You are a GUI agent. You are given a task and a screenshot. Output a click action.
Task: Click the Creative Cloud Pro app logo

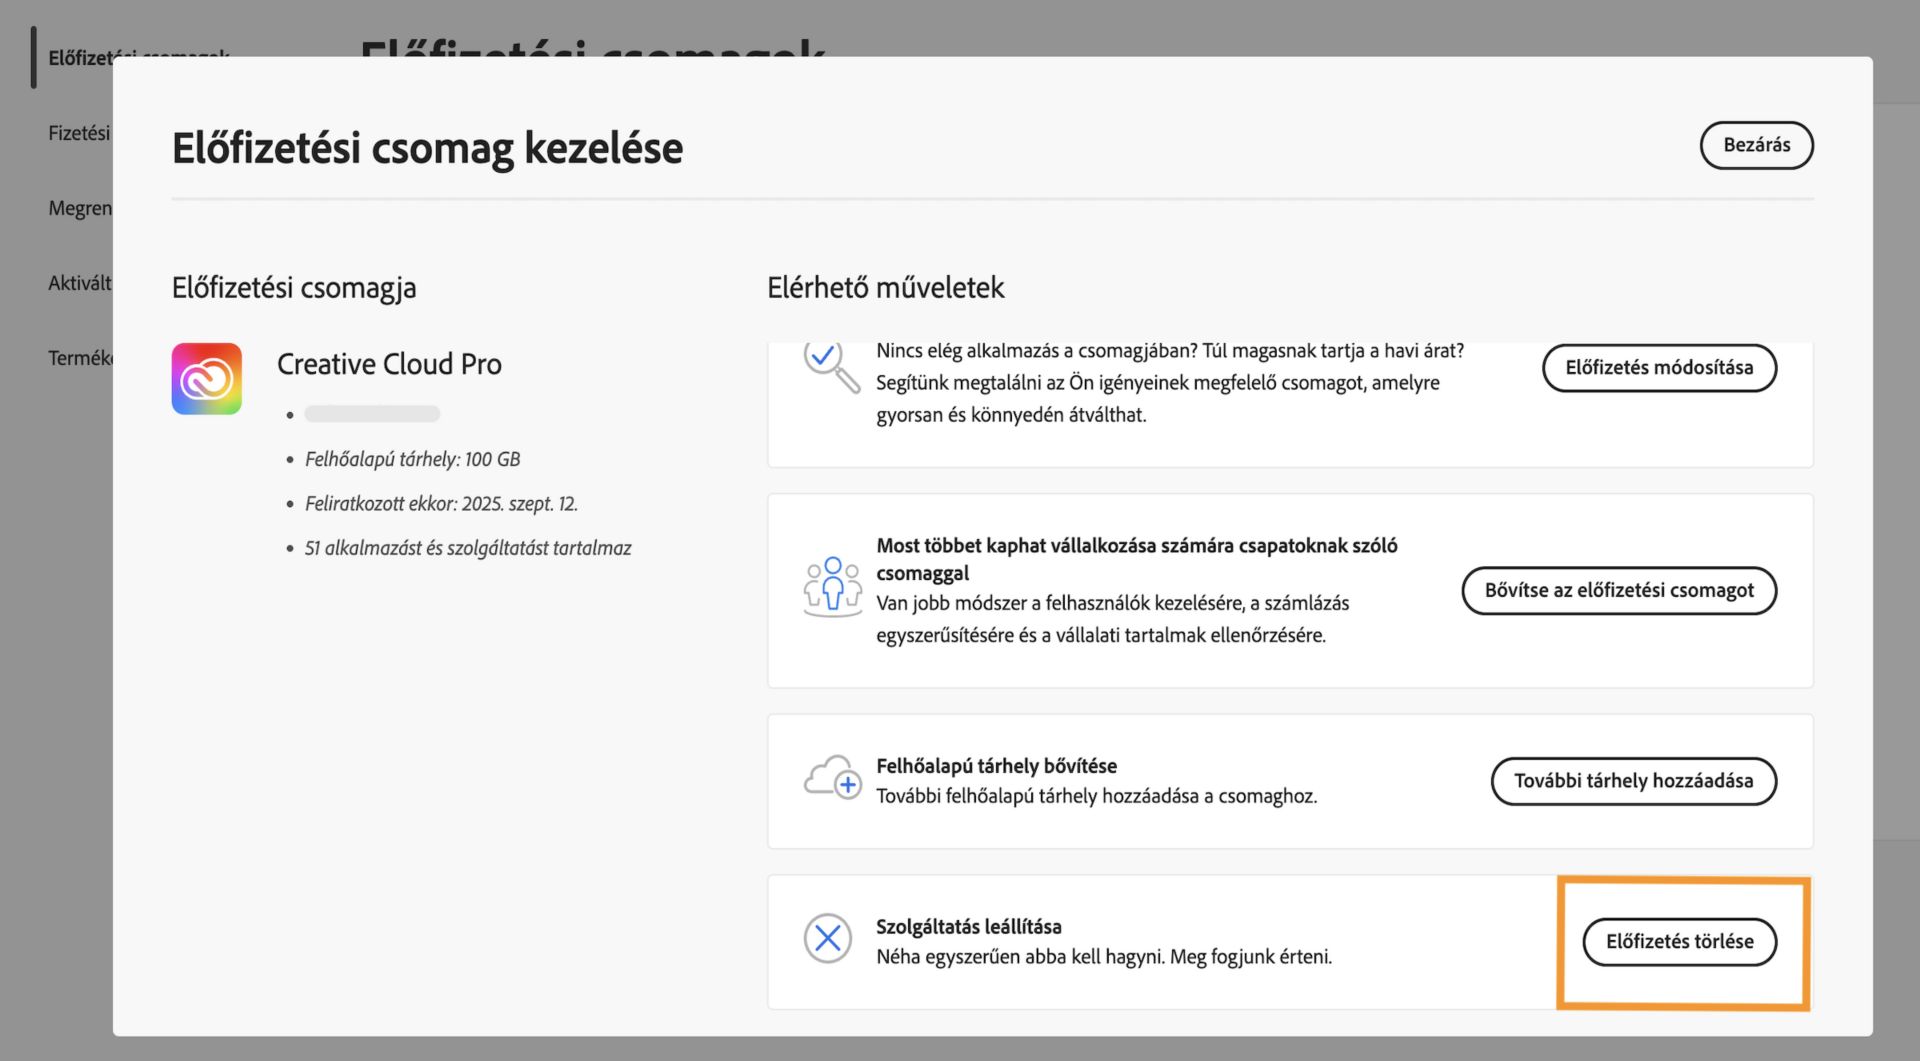(206, 379)
